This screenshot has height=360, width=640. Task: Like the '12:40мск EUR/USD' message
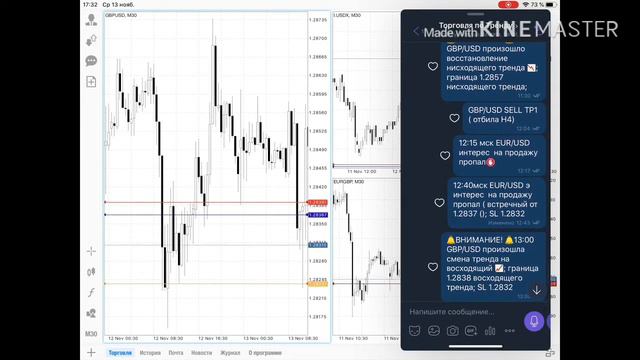point(439,202)
